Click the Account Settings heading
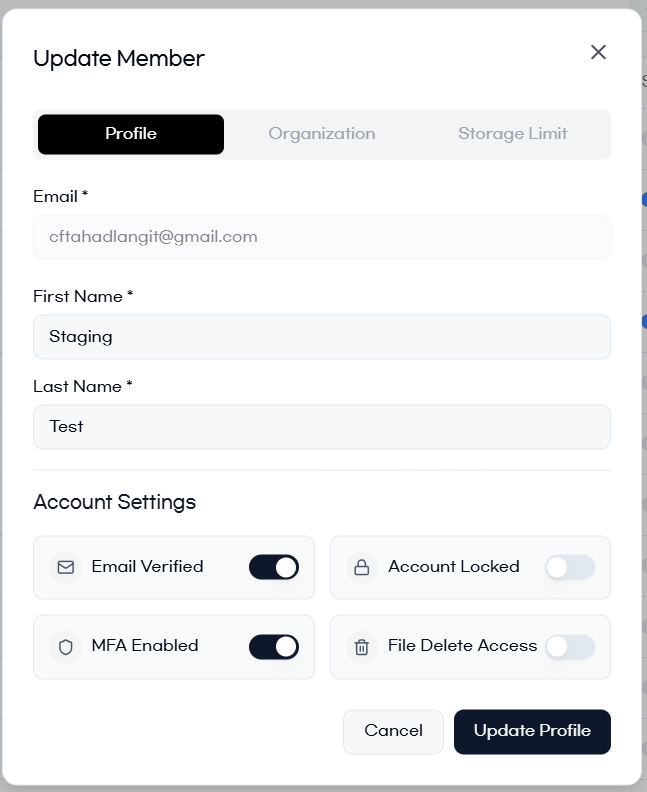 [x=114, y=502]
